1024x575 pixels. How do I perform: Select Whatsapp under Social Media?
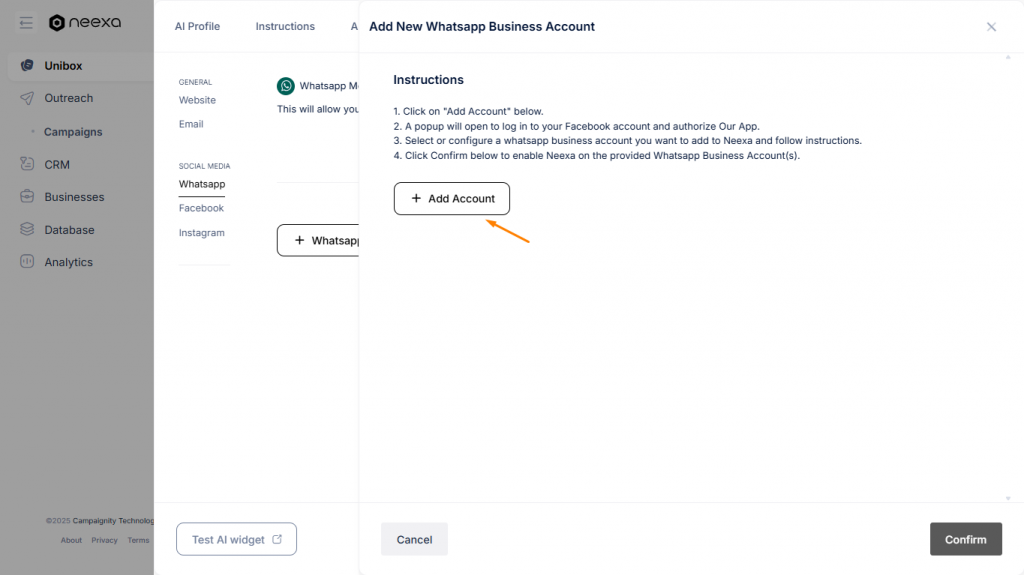[x=202, y=184]
